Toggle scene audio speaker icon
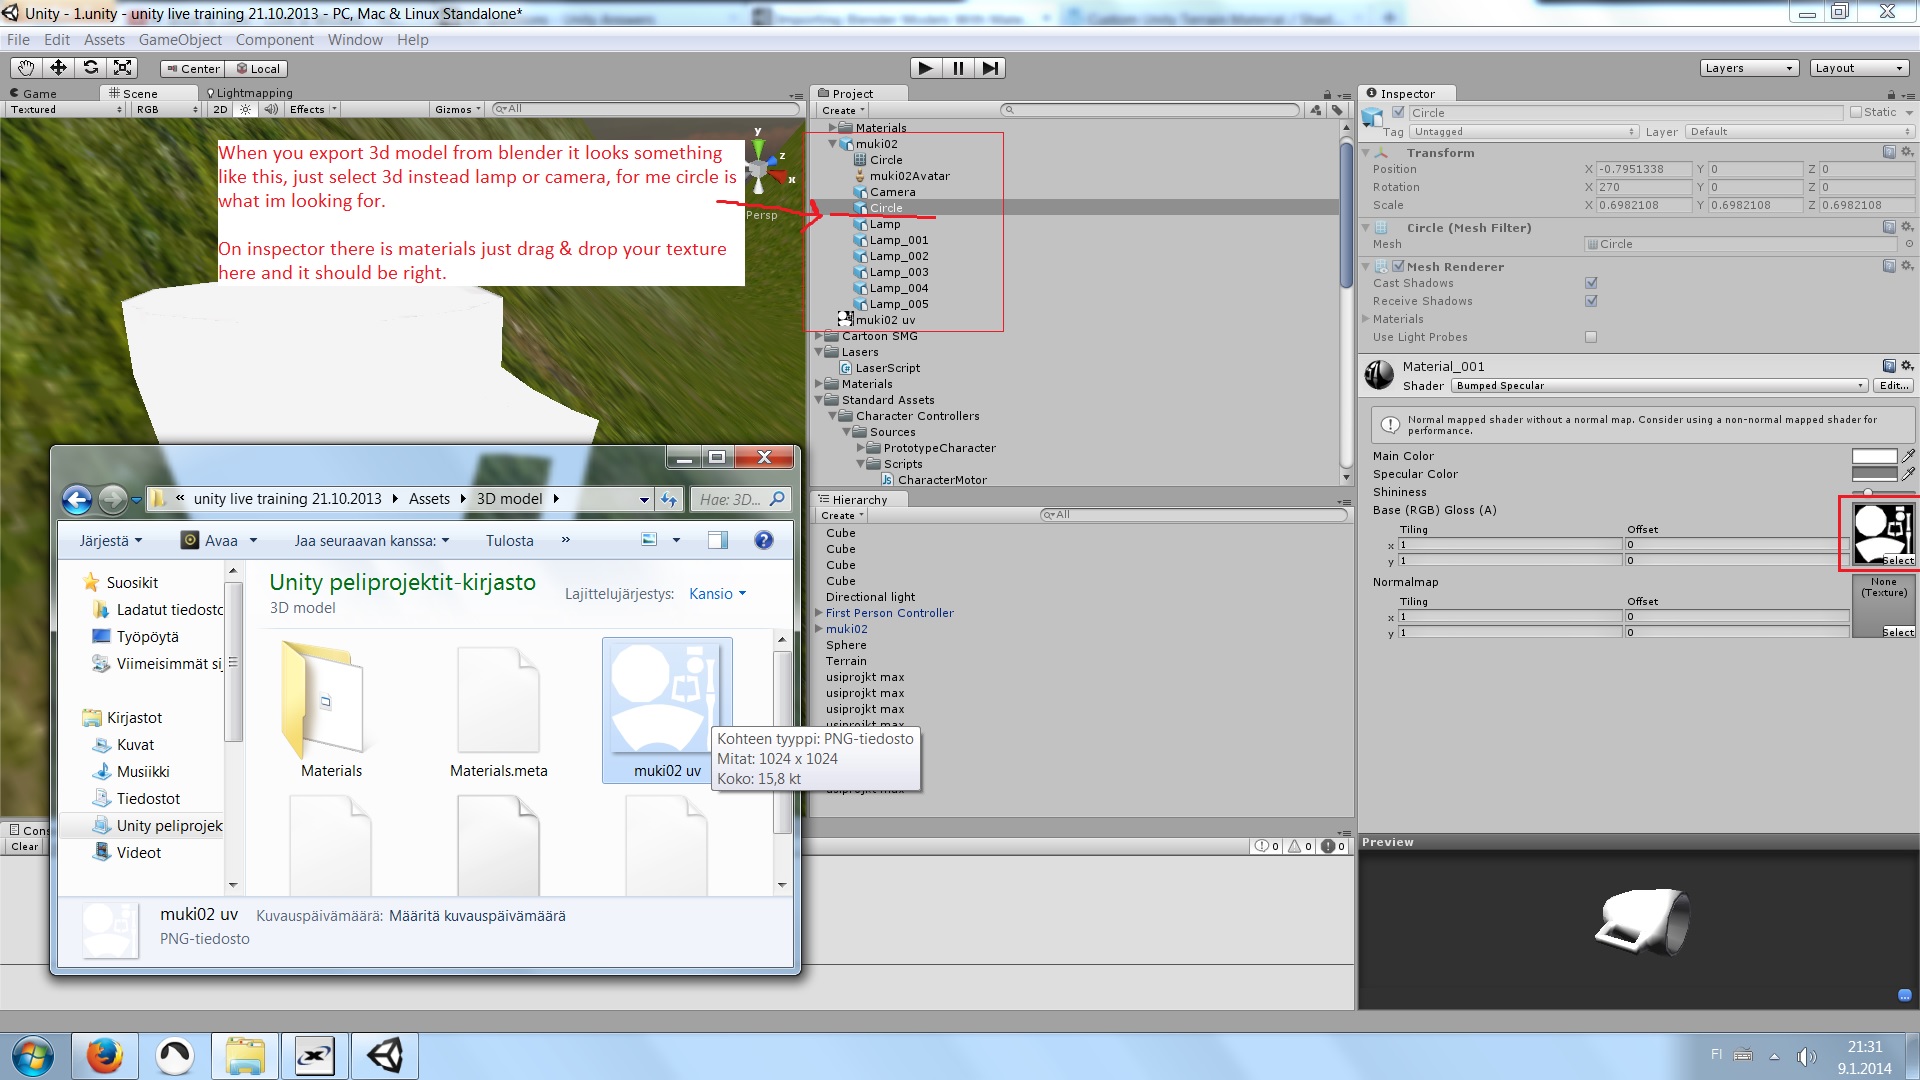1920x1080 pixels. (271, 110)
